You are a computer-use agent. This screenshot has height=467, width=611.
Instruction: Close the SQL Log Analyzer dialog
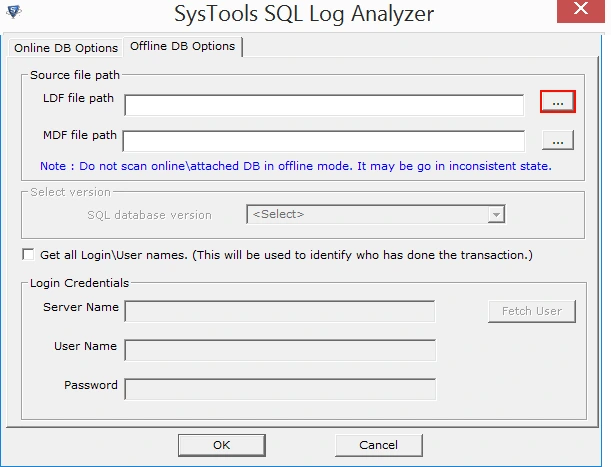point(580,10)
